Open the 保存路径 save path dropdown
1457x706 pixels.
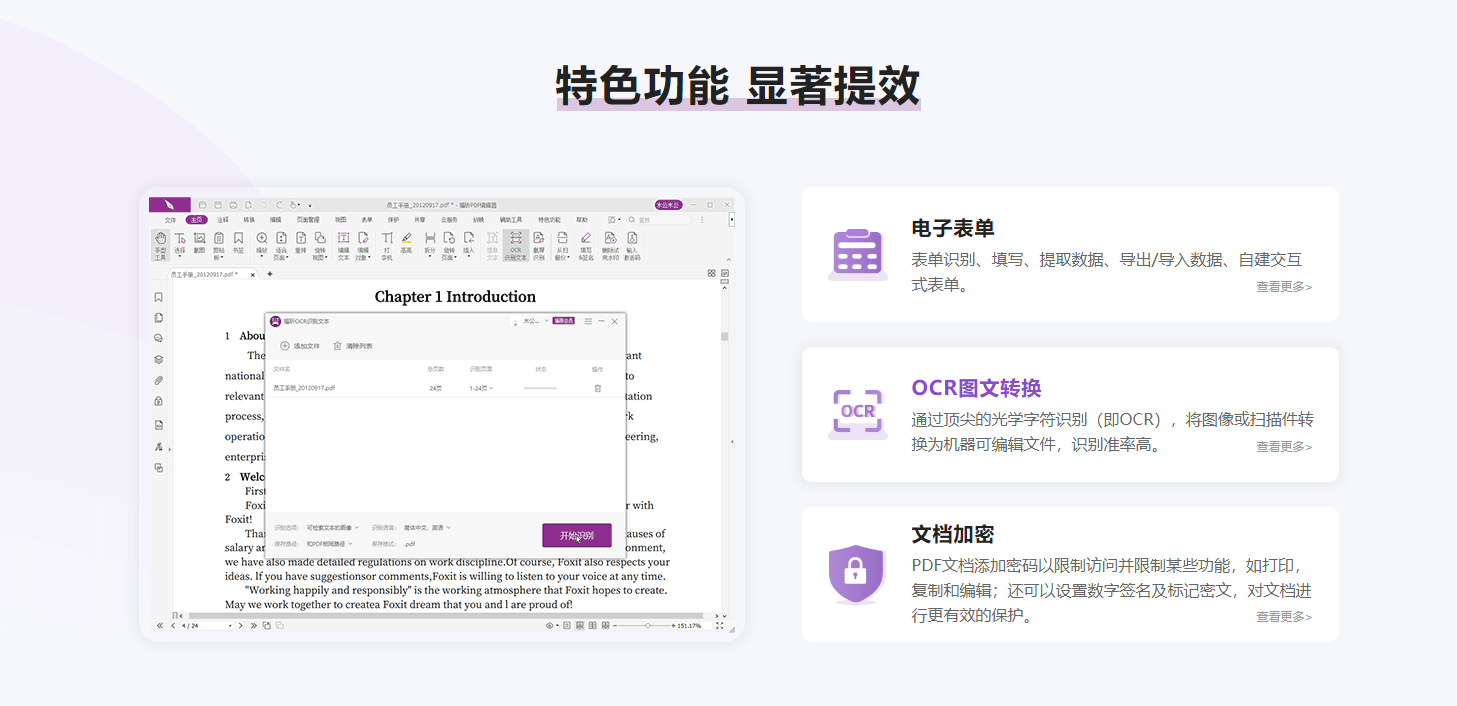[328, 544]
